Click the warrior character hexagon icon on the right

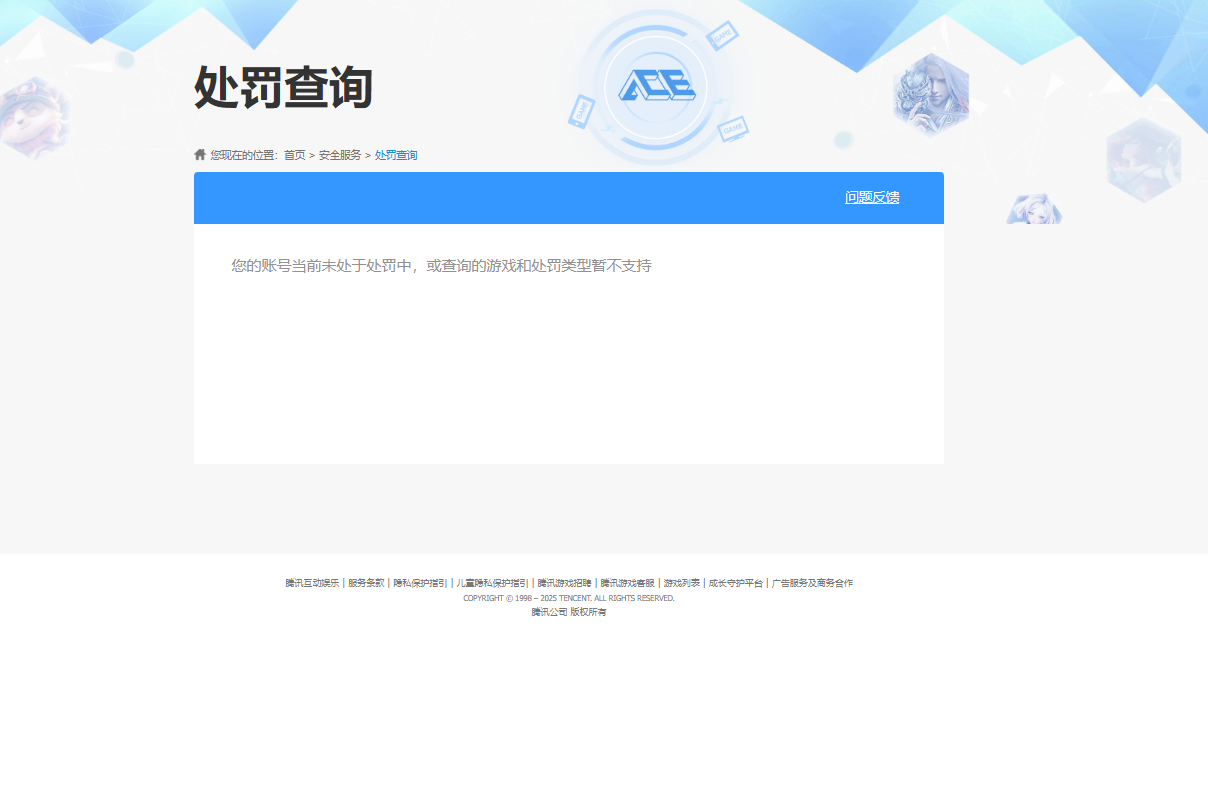[930, 95]
